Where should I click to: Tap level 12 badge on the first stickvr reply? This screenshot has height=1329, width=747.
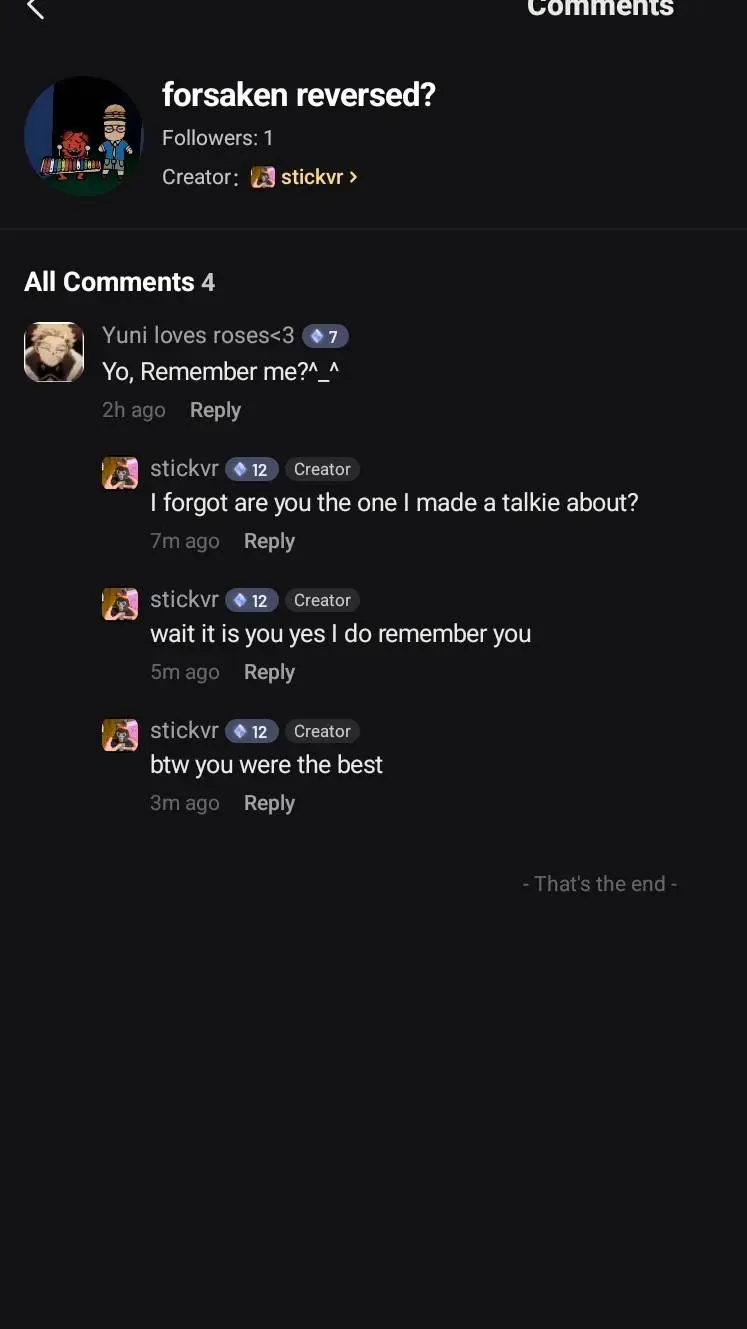coord(252,470)
